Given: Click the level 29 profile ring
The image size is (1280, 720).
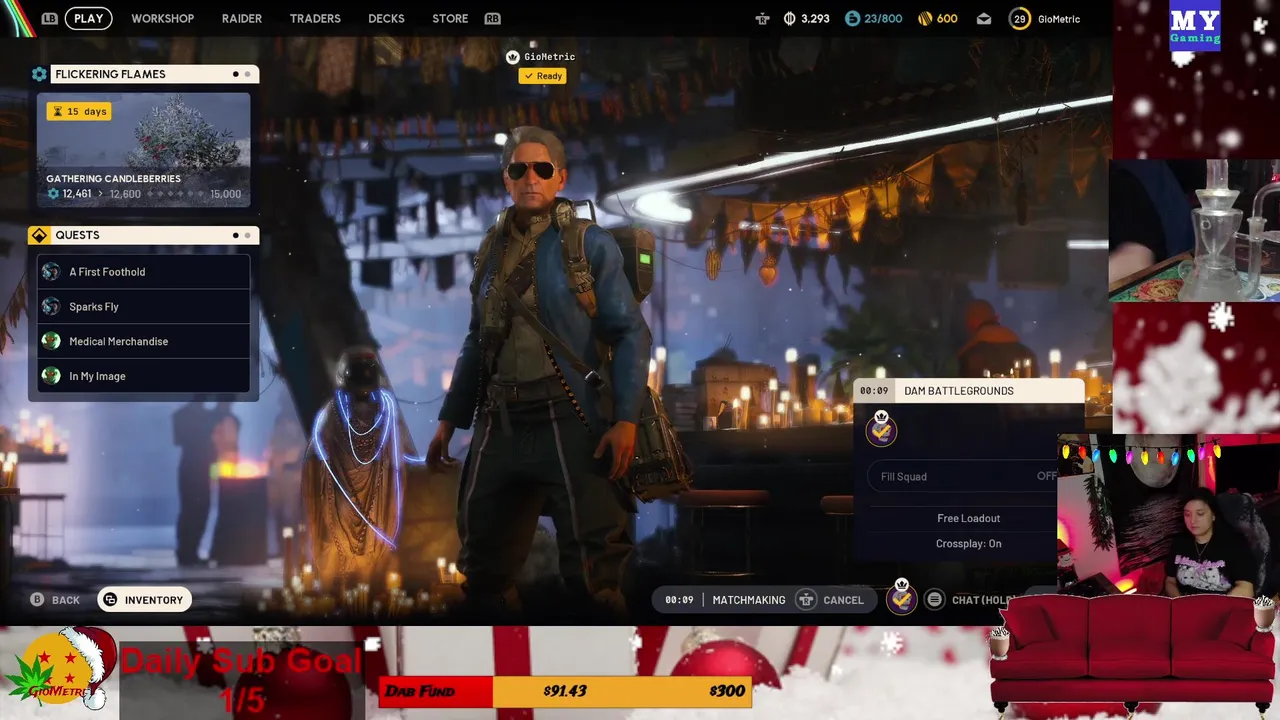Looking at the screenshot, I should pos(1019,18).
